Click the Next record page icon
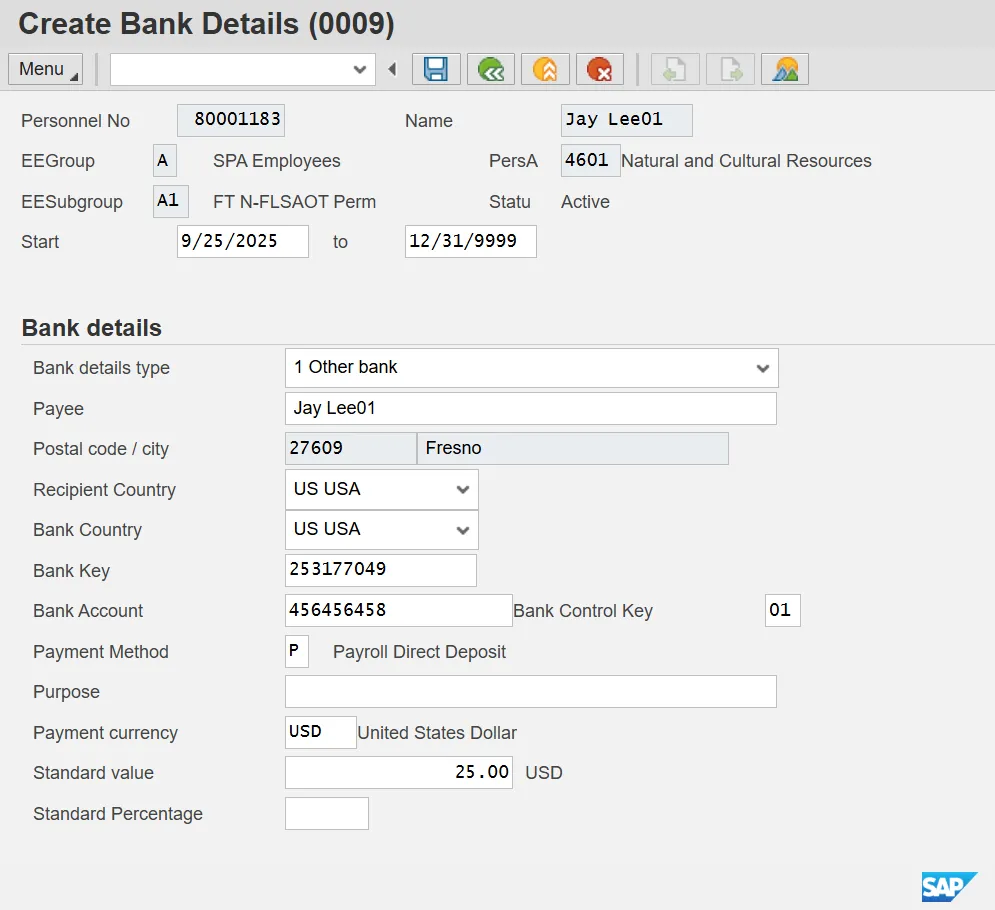The image size is (995, 910). tap(730, 69)
